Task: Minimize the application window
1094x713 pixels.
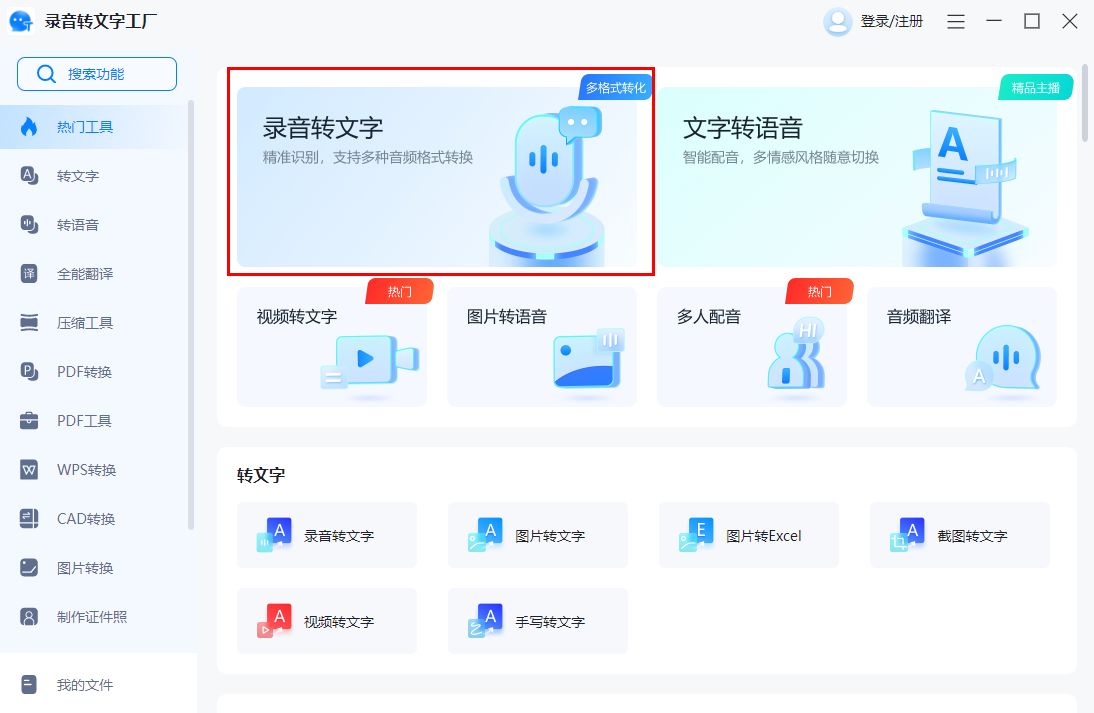Action: pos(994,22)
